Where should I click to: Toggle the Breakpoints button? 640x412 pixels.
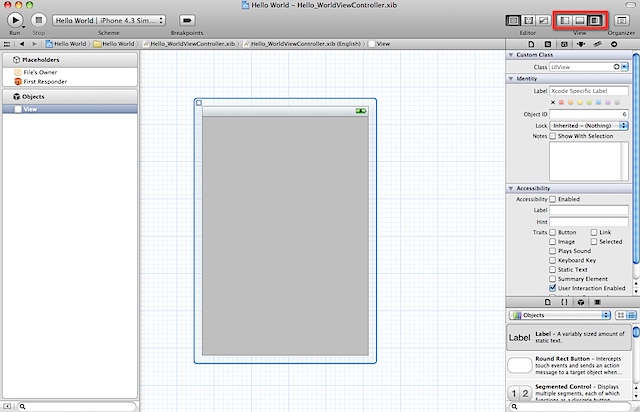[187, 20]
